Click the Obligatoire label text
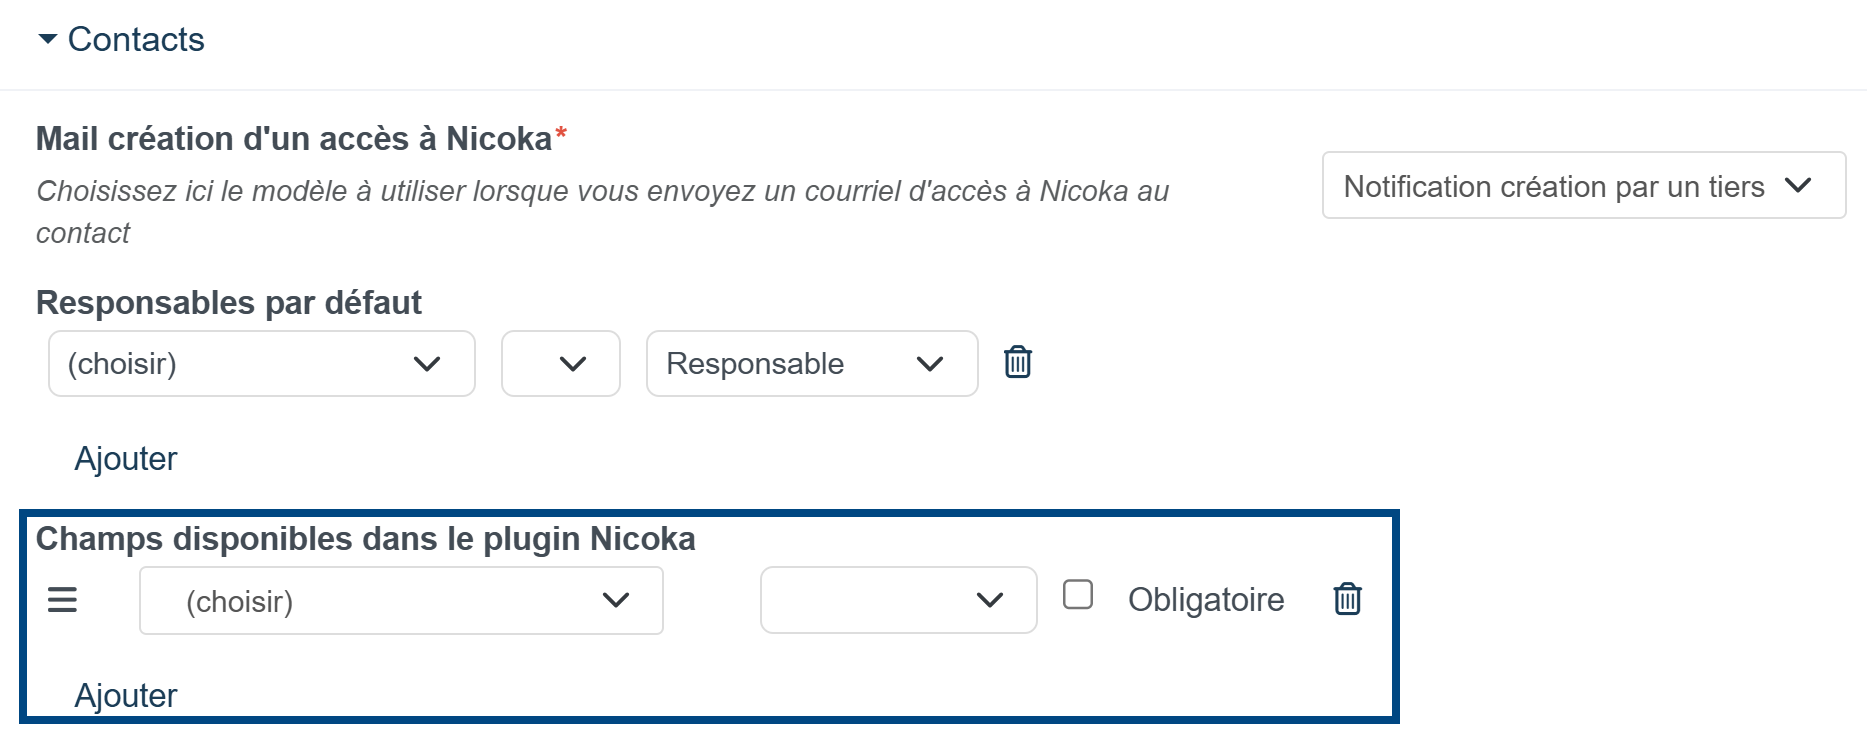This screenshot has width=1867, height=742. tap(1206, 600)
